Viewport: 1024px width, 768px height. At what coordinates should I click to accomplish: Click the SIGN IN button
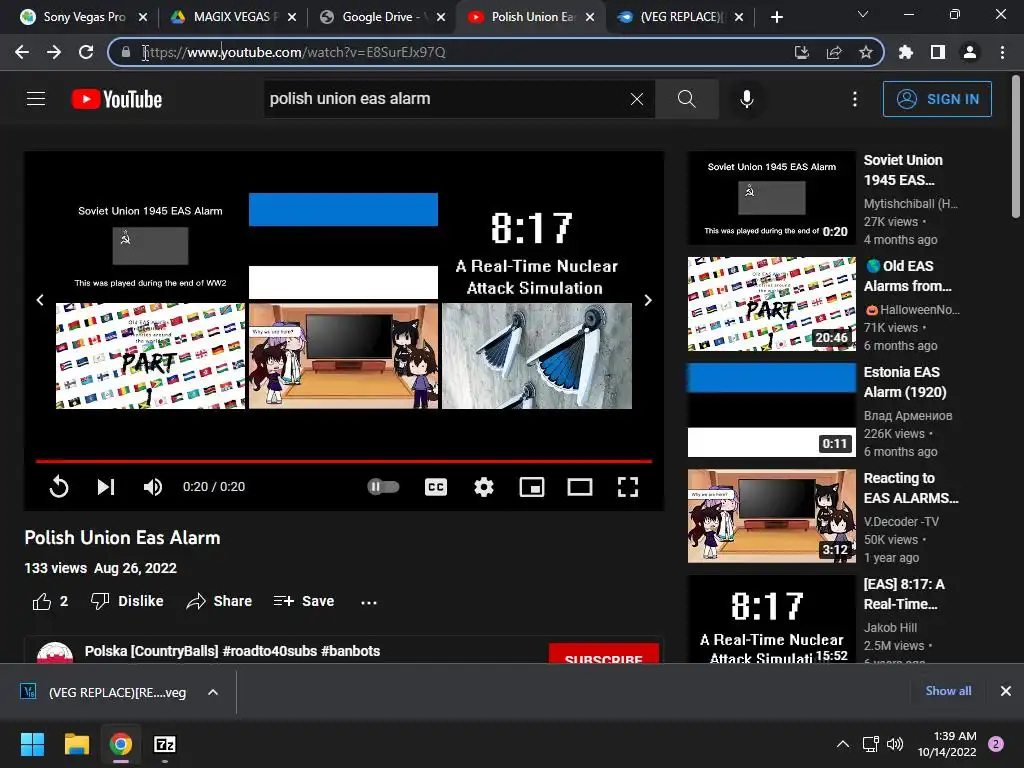click(x=937, y=99)
